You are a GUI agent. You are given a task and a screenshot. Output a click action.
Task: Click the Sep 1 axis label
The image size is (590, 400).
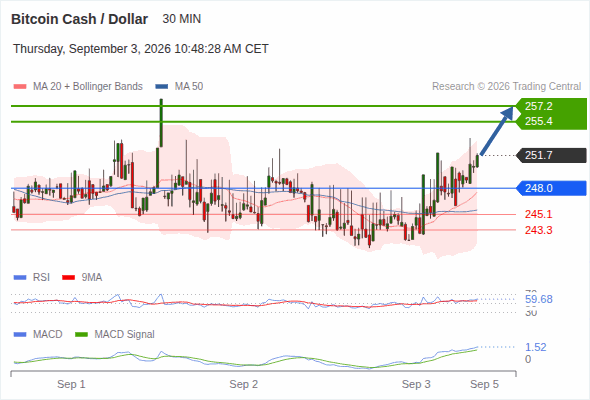pyautogui.click(x=71, y=384)
